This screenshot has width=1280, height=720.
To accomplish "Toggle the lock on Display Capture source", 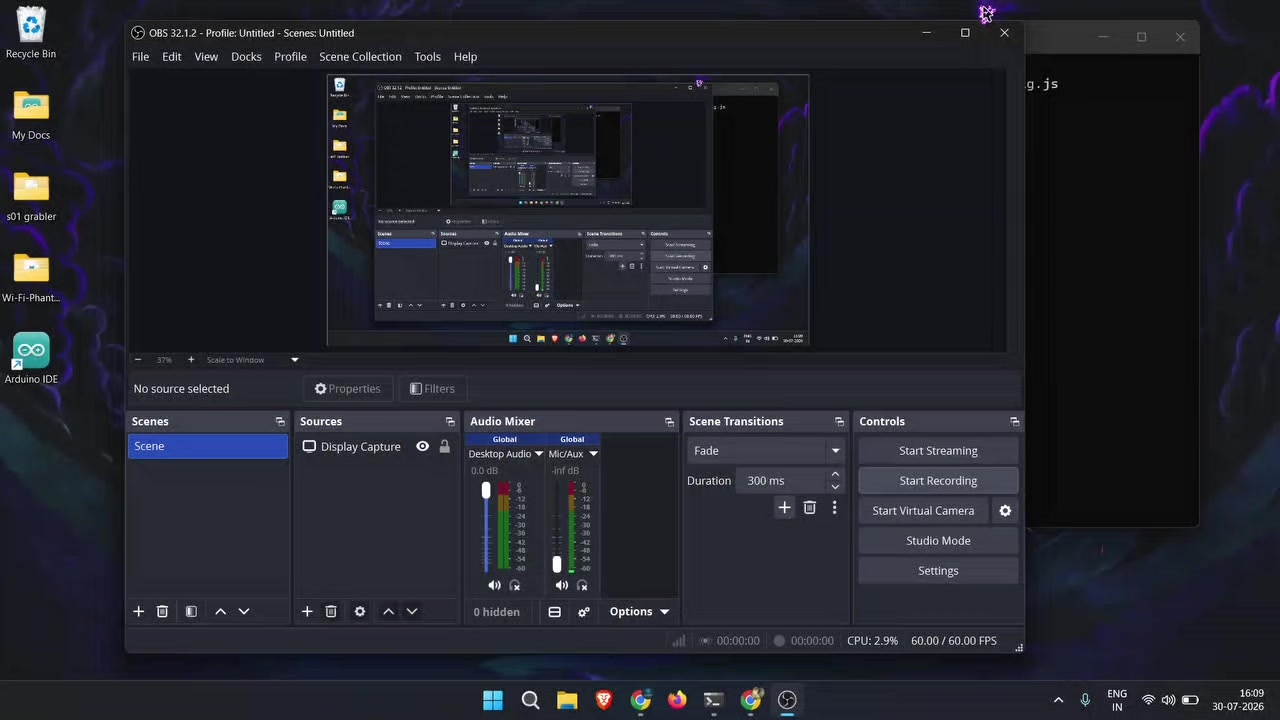I will (445, 447).
